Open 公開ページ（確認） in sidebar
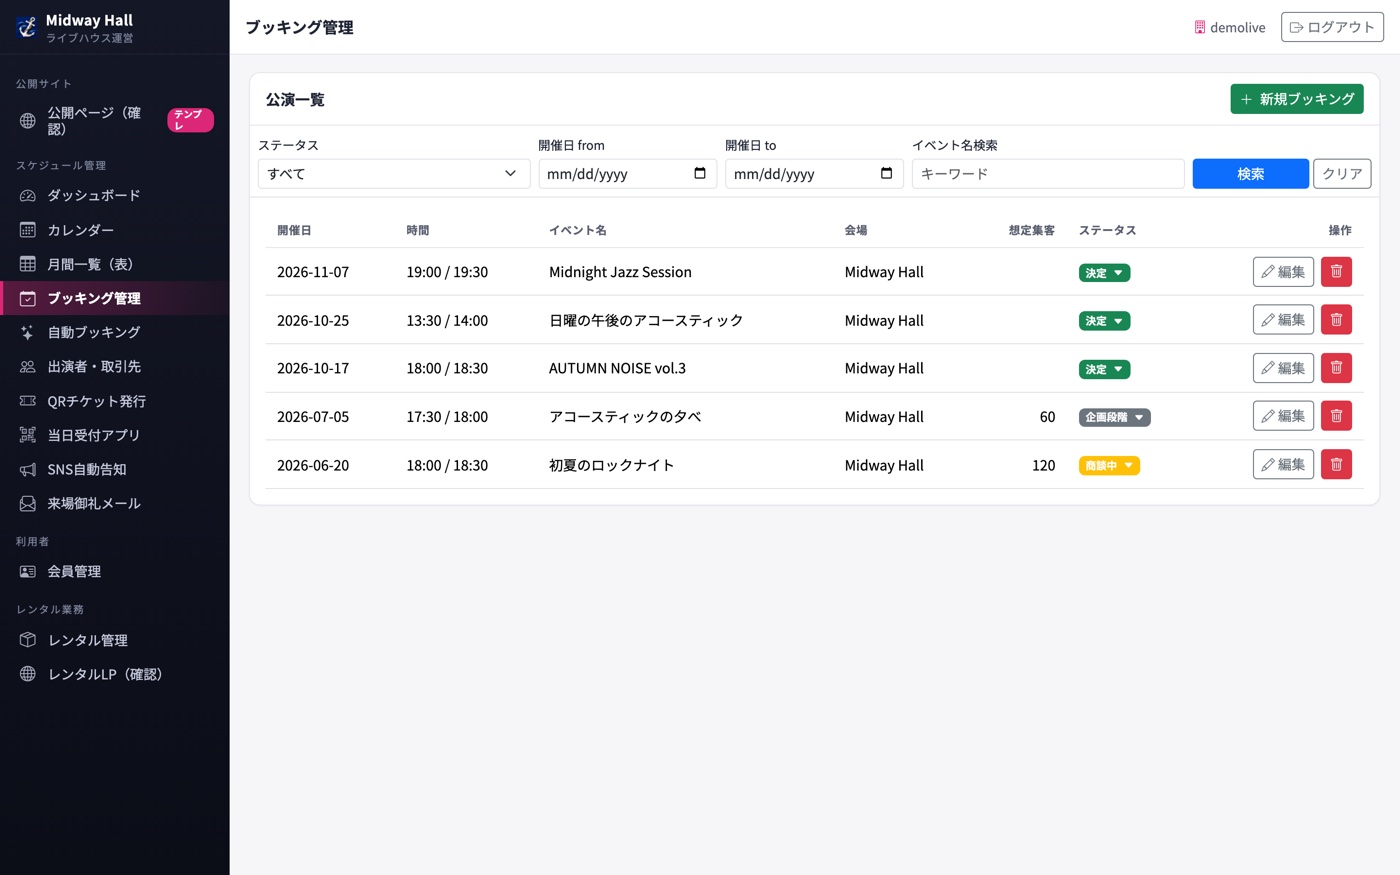Image resolution: width=1400 pixels, height=875 pixels. (115, 120)
